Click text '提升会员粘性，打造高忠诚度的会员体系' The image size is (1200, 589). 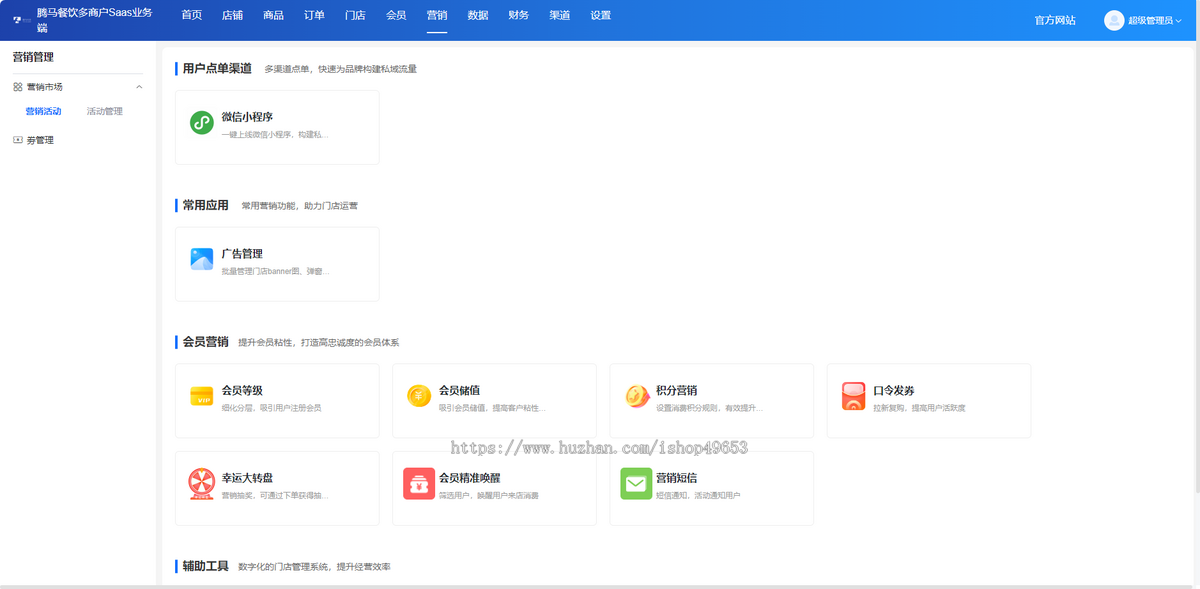[318, 343]
